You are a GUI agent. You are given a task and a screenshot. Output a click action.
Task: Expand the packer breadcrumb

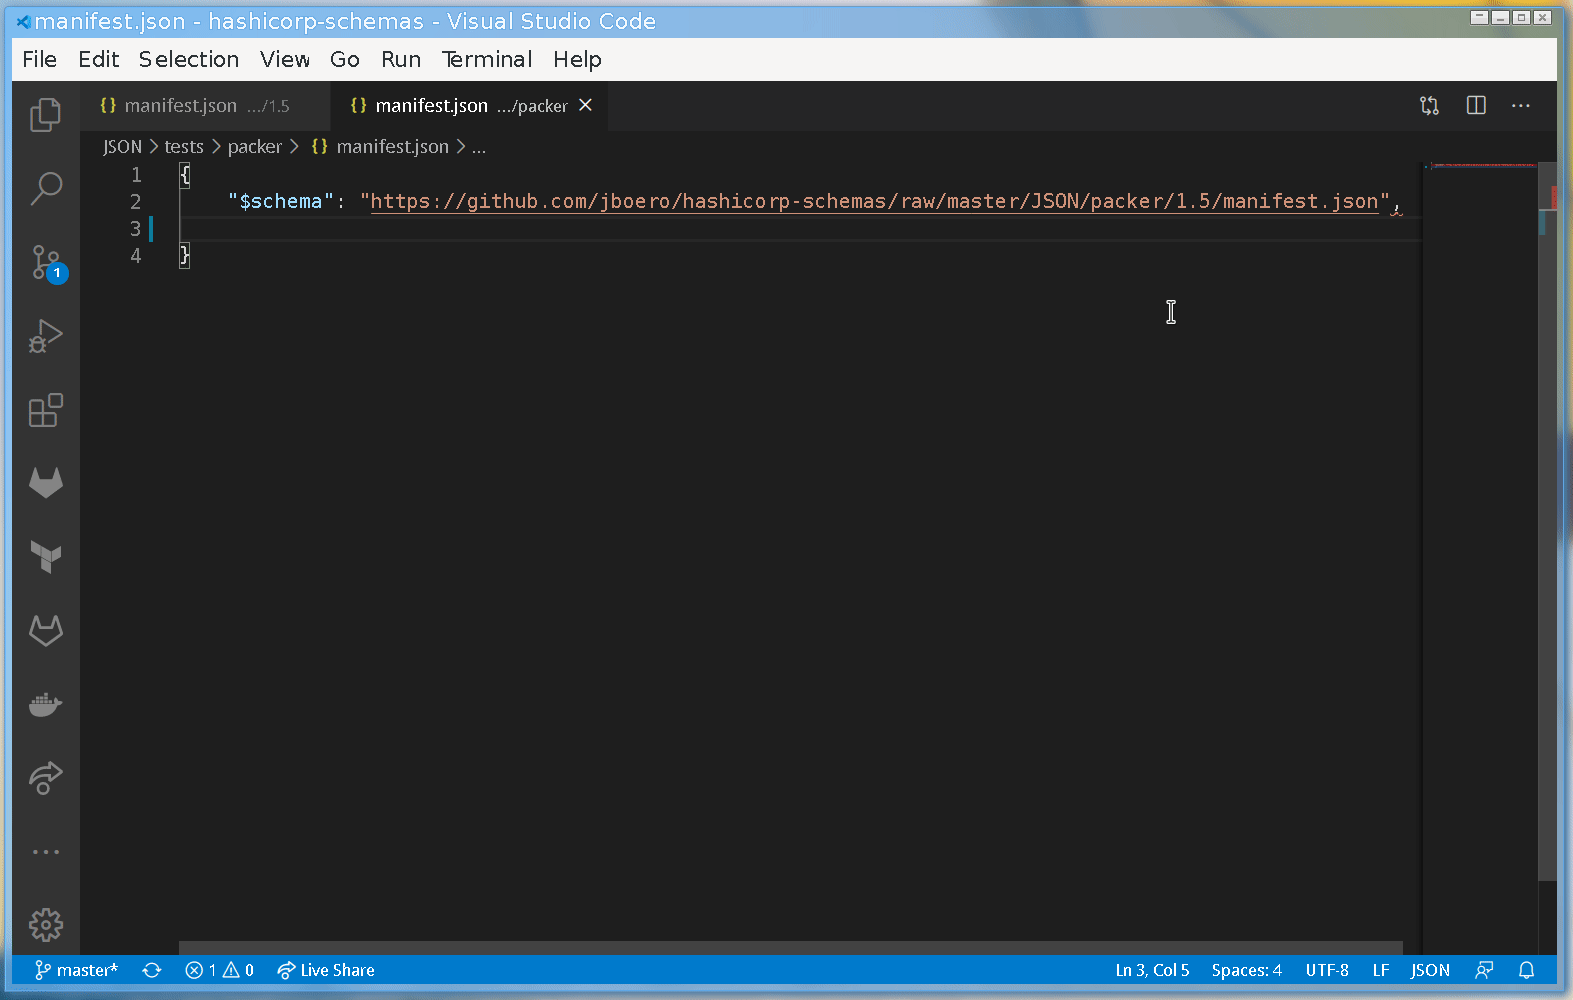(255, 147)
